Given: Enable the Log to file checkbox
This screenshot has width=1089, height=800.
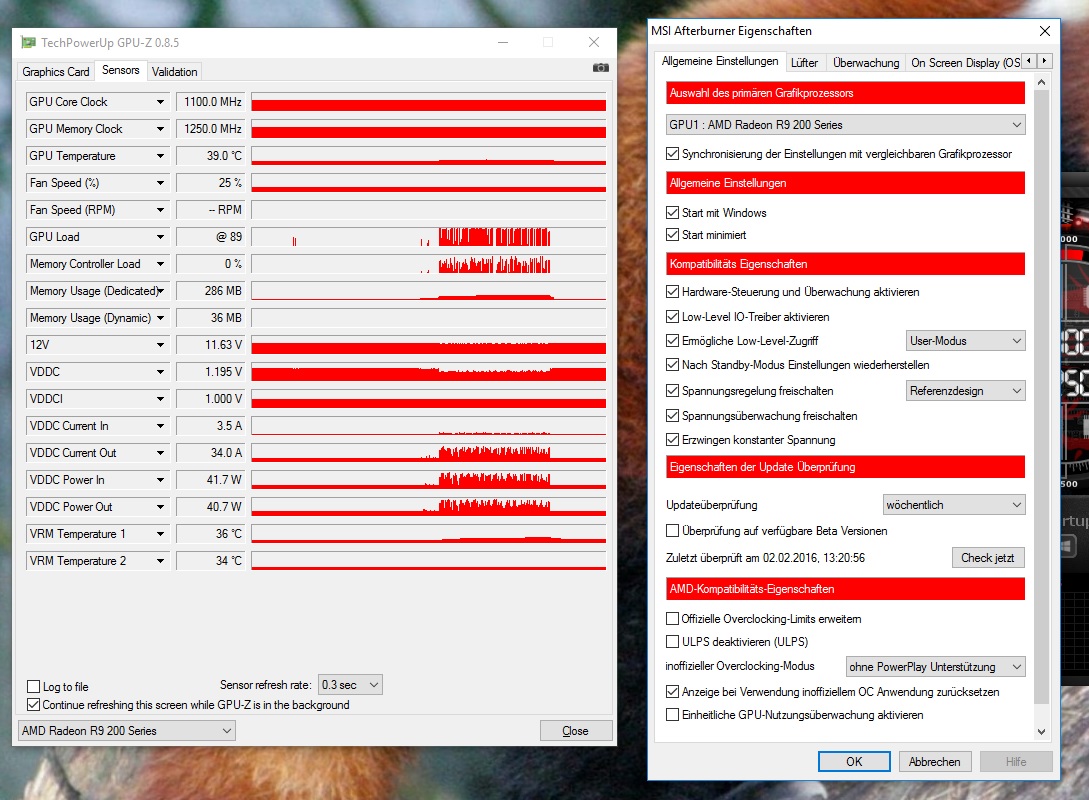Looking at the screenshot, I should click(33, 687).
